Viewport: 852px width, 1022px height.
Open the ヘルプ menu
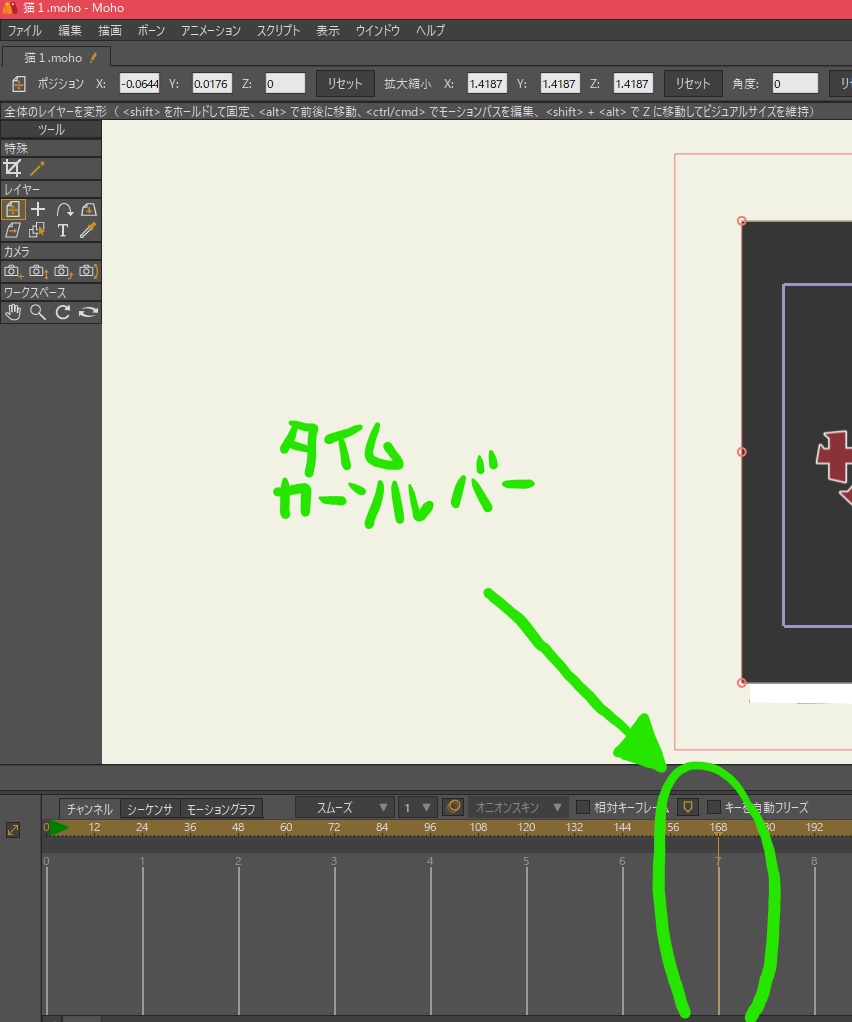[430, 30]
